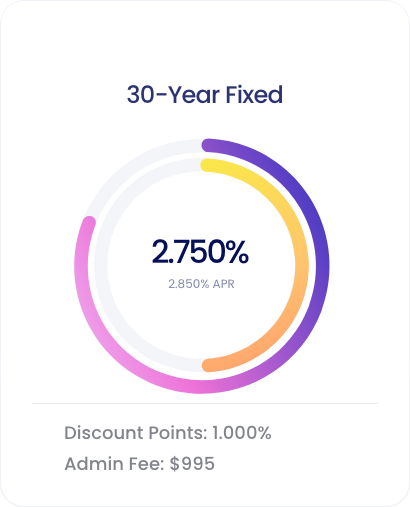Open the Discount Points label
The width and height of the screenshot is (410, 507).
tap(136, 433)
